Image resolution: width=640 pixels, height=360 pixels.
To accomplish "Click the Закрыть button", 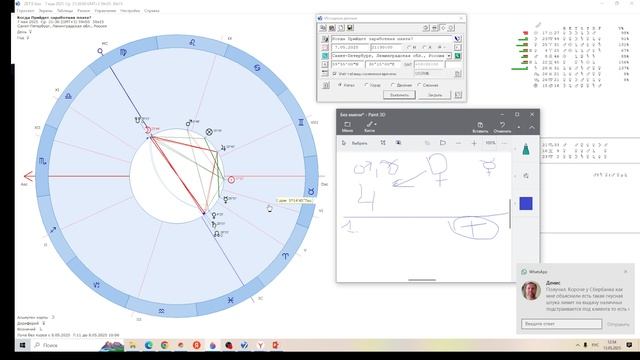I will pyautogui.click(x=435, y=95).
